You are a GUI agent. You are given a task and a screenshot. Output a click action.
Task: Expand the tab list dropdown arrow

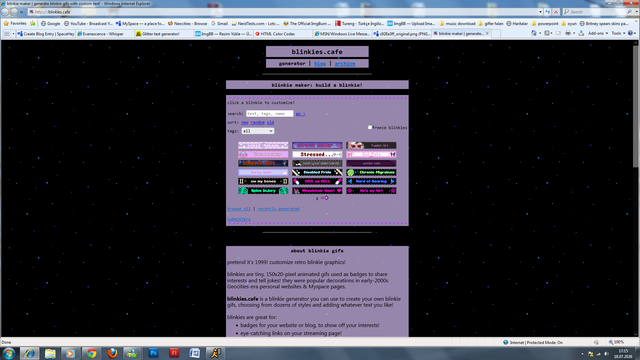[13, 34]
